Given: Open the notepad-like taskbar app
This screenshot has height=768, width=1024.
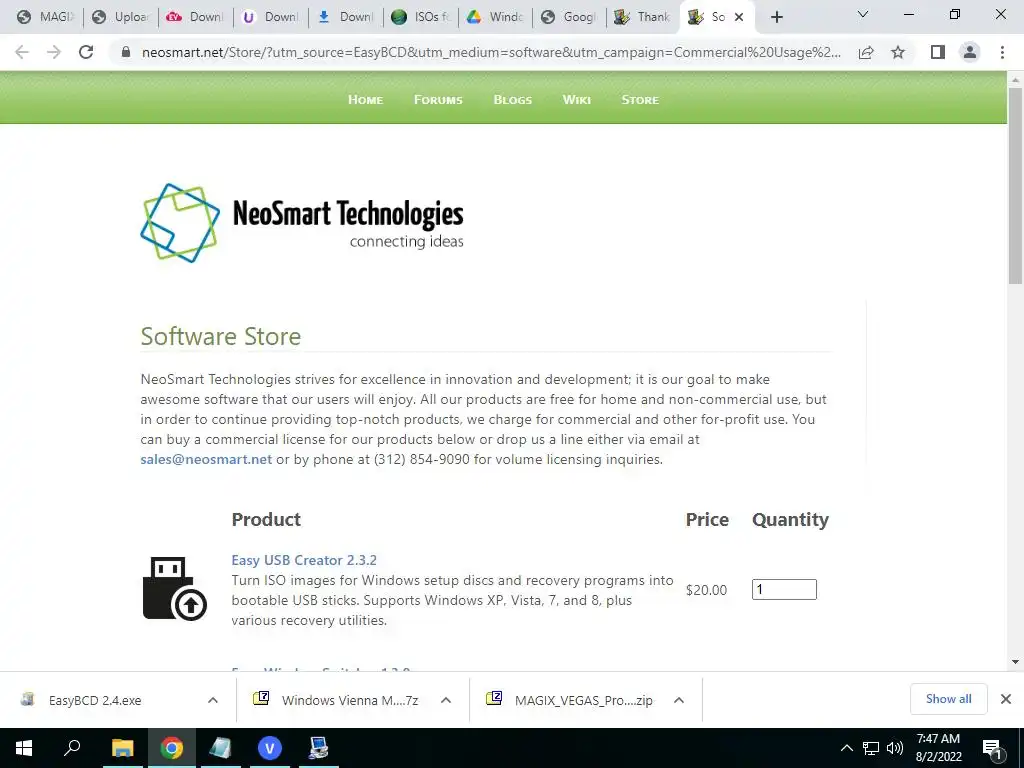Looking at the screenshot, I should click(220, 748).
